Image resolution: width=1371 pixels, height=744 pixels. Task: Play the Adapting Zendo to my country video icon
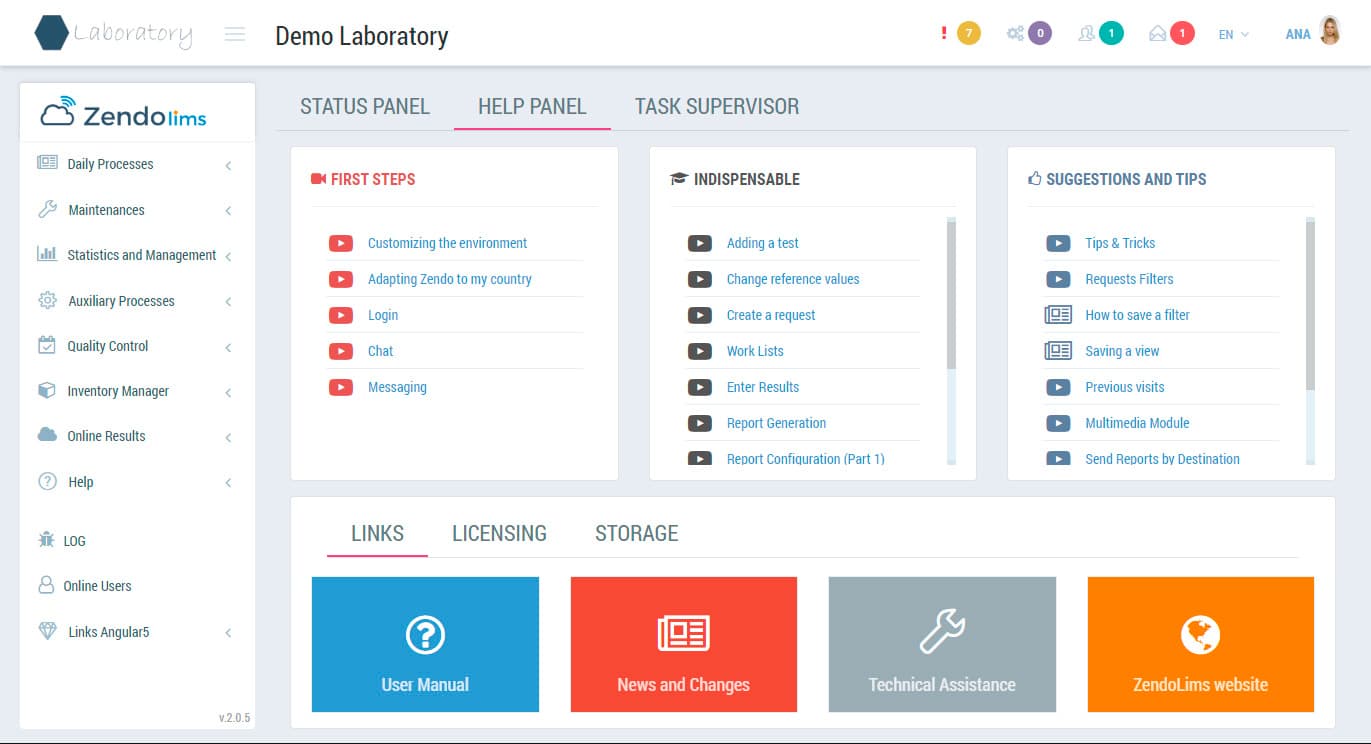[x=341, y=279]
